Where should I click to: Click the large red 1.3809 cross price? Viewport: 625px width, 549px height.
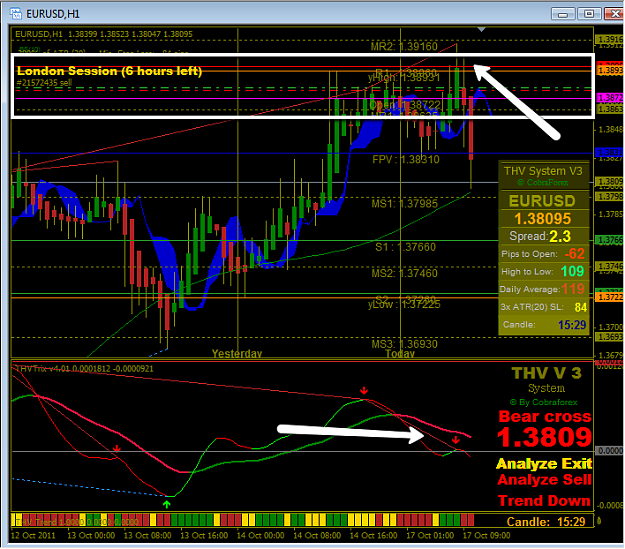(x=544, y=437)
